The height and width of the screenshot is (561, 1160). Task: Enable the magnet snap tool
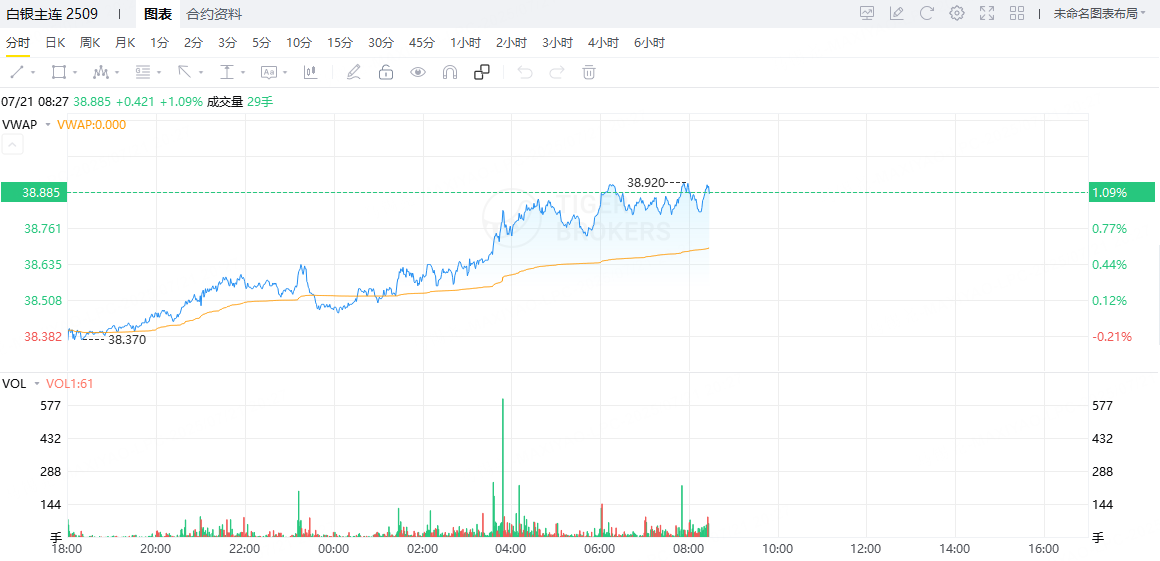[450, 72]
